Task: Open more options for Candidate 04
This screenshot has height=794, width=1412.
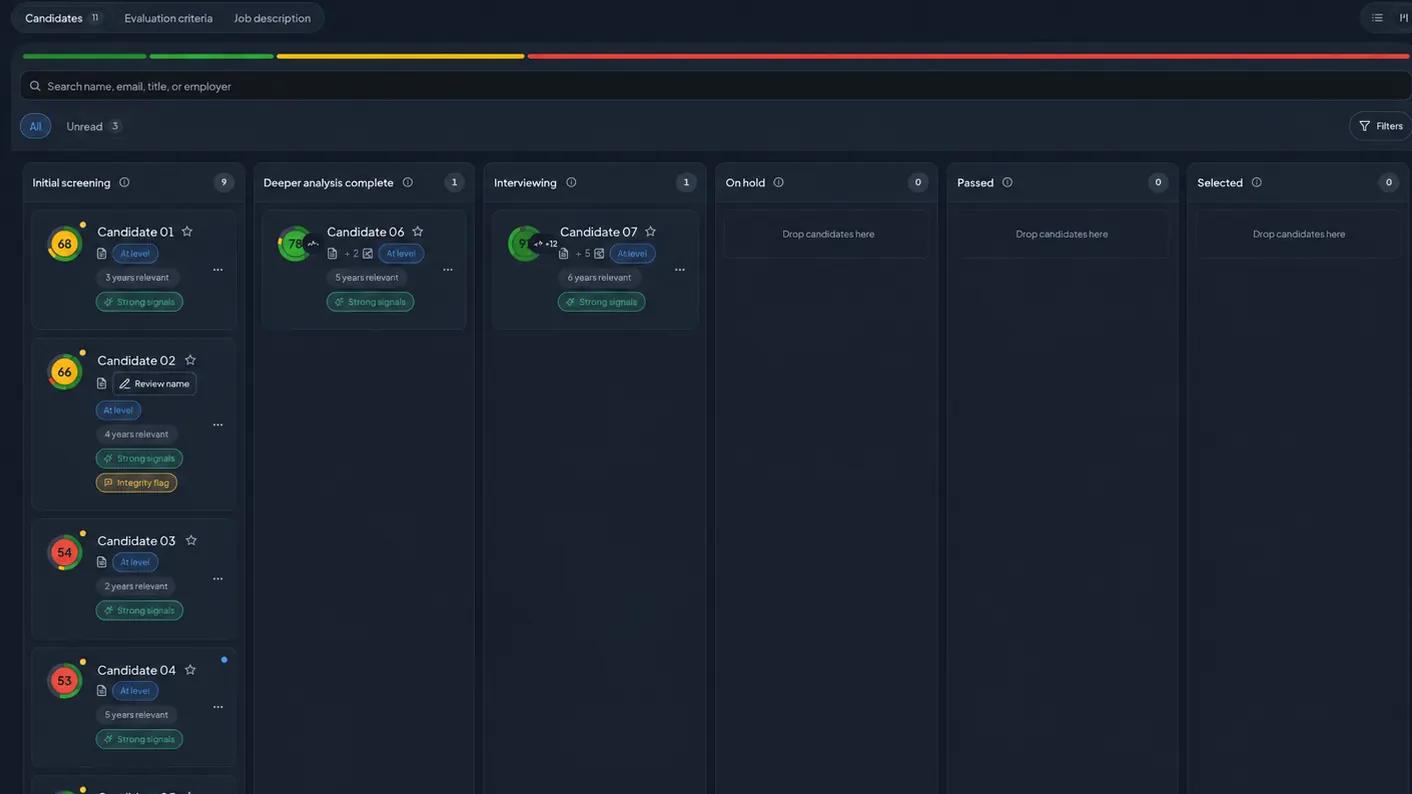Action: click(218, 707)
